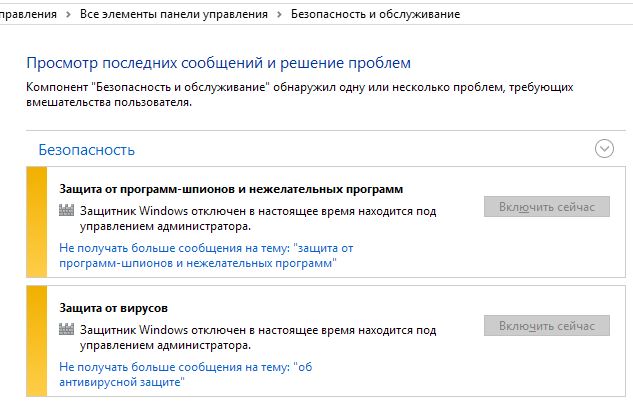Stop messages about spyware and unwanted programs
Viewport: 633px width, 403px height.
pyautogui.click(x=207, y=255)
